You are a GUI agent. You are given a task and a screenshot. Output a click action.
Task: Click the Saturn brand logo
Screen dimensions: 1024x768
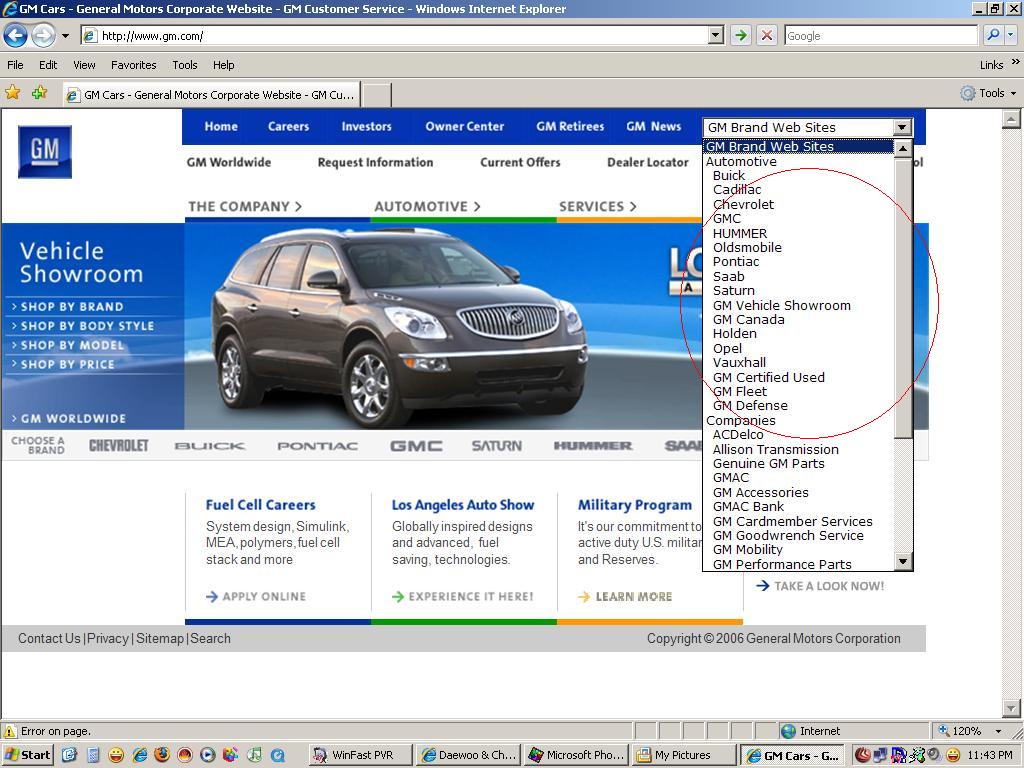[497, 446]
